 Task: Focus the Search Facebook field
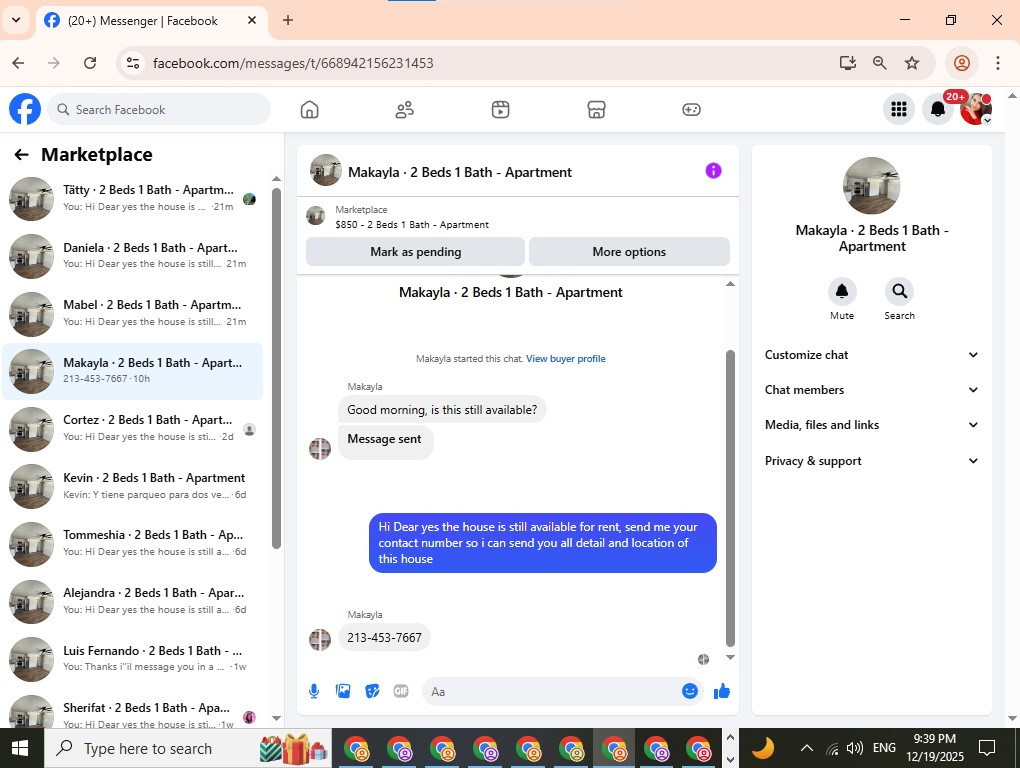click(x=159, y=109)
